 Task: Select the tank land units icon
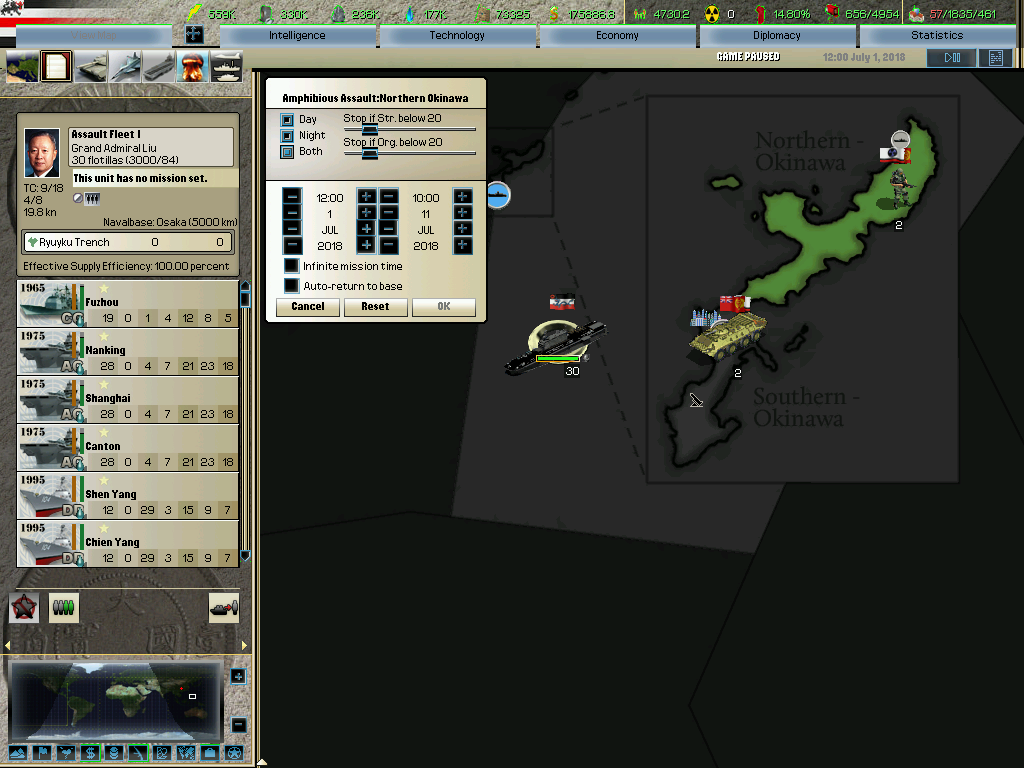(x=91, y=67)
